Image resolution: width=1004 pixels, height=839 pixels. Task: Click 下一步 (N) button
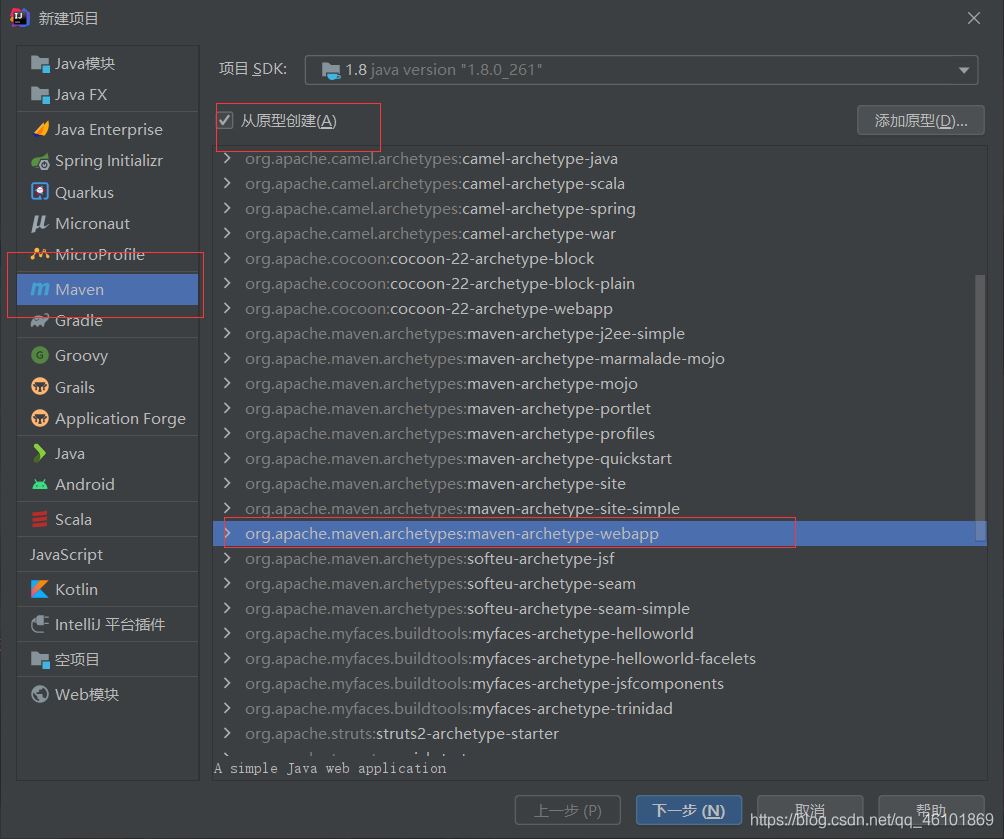(x=688, y=810)
